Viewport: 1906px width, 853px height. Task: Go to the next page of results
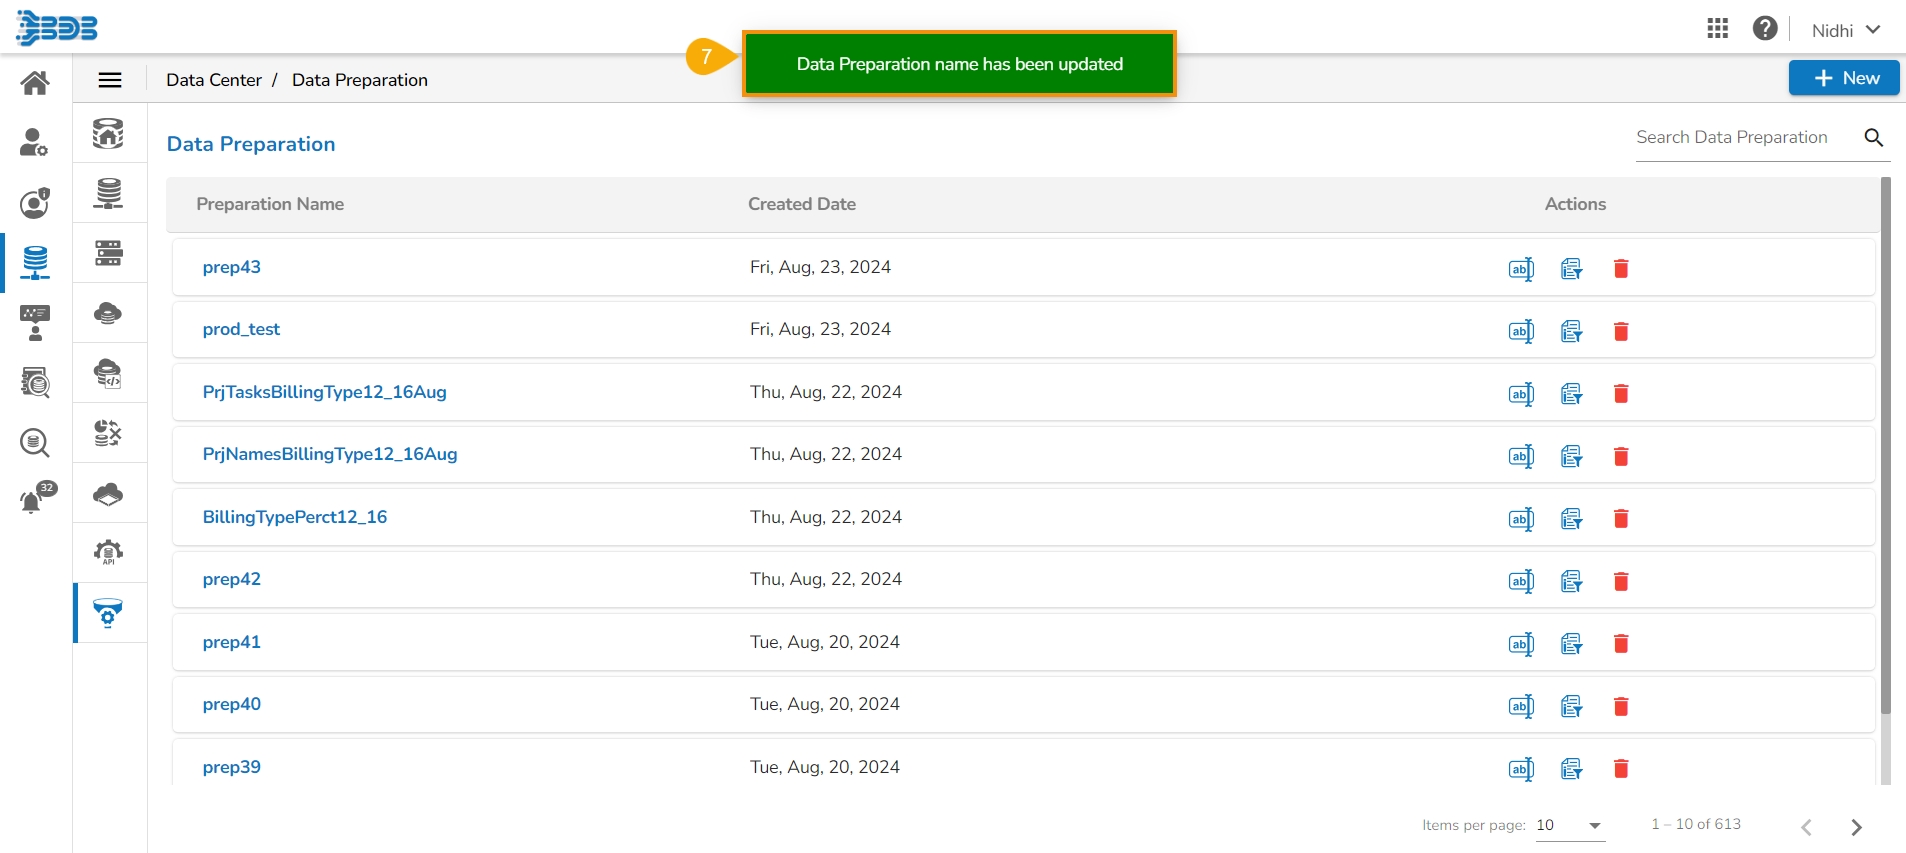point(1856,827)
